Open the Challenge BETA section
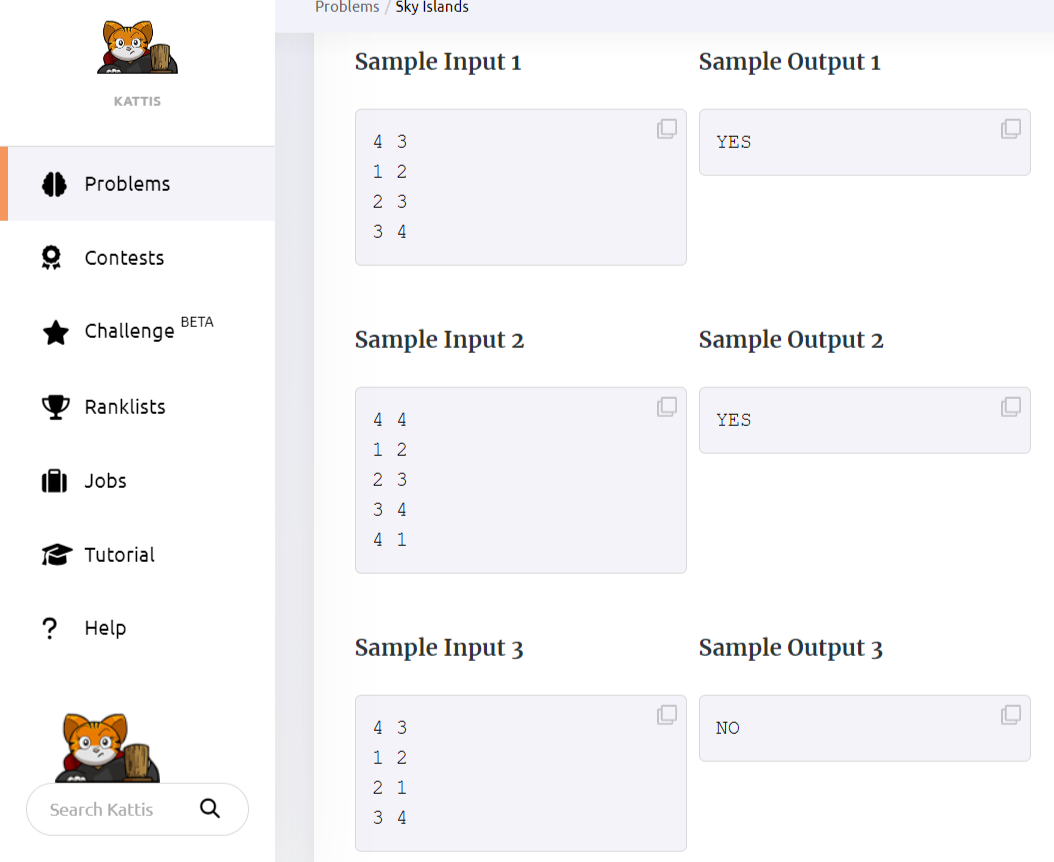Viewport: 1054px width, 862px height. pyautogui.click(x=149, y=329)
